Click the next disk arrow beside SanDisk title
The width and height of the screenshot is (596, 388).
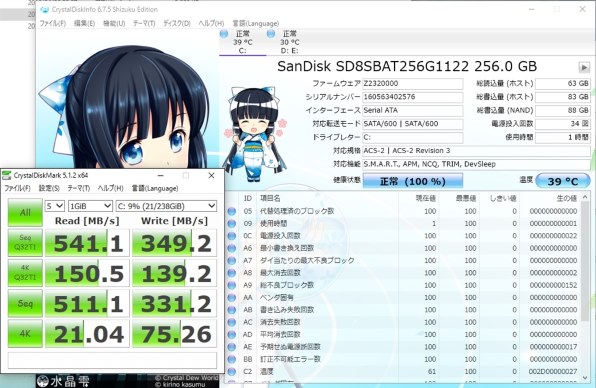coord(584,67)
